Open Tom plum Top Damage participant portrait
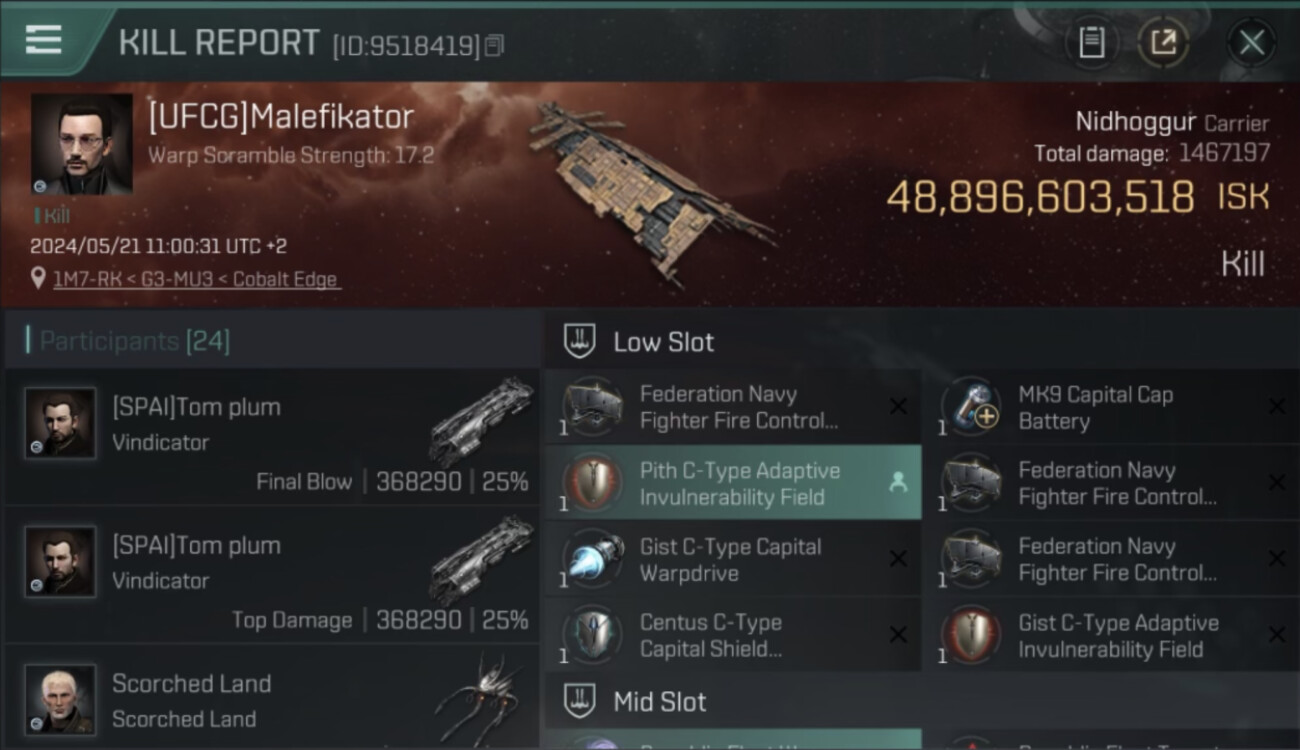The width and height of the screenshot is (1300, 750). (61, 563)
